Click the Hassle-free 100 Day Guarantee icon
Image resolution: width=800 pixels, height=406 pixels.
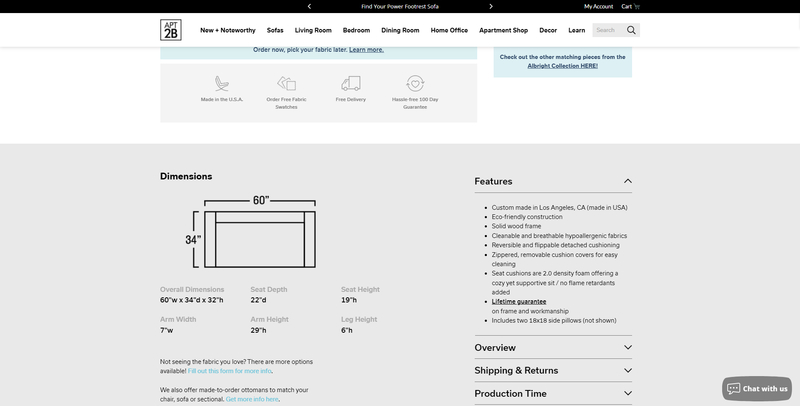[x=415, y=84]
